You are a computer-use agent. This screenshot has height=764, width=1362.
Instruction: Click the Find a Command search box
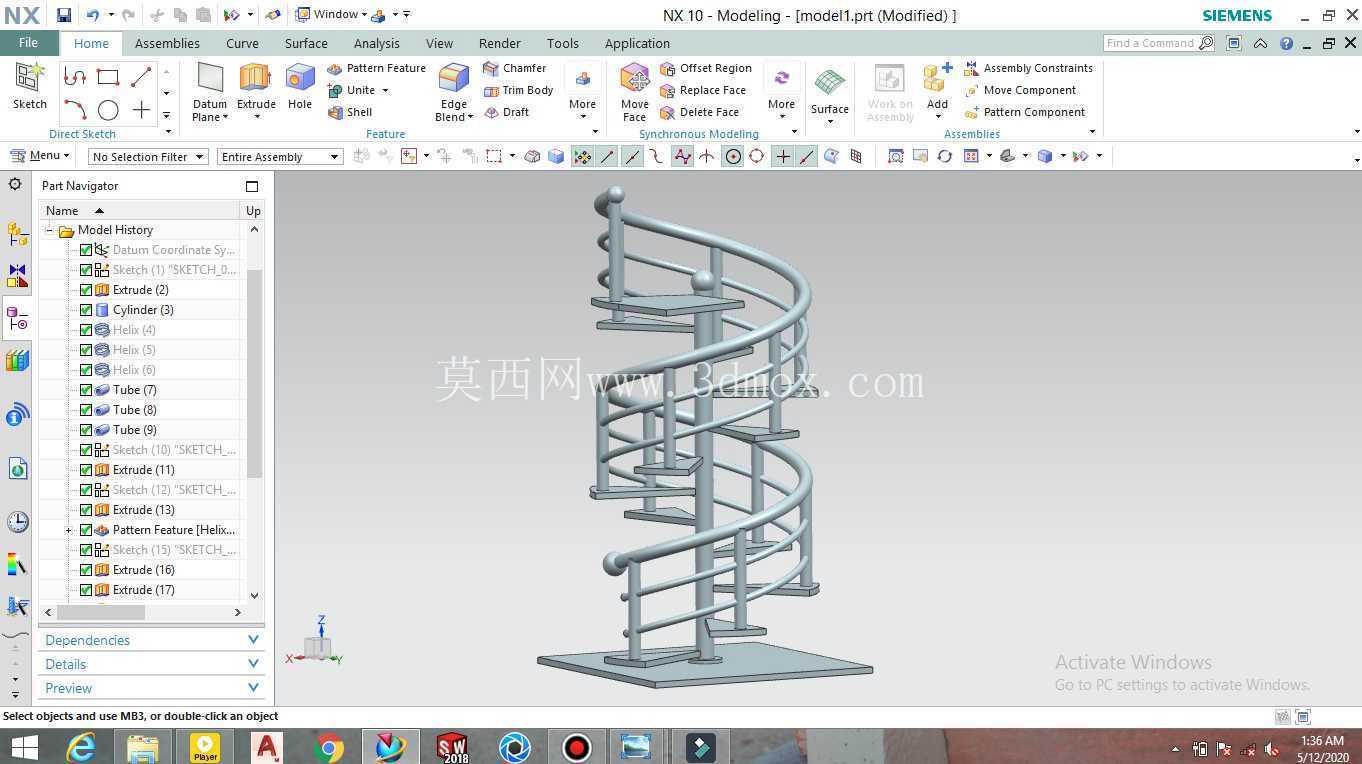click(x=1150, y=43)
